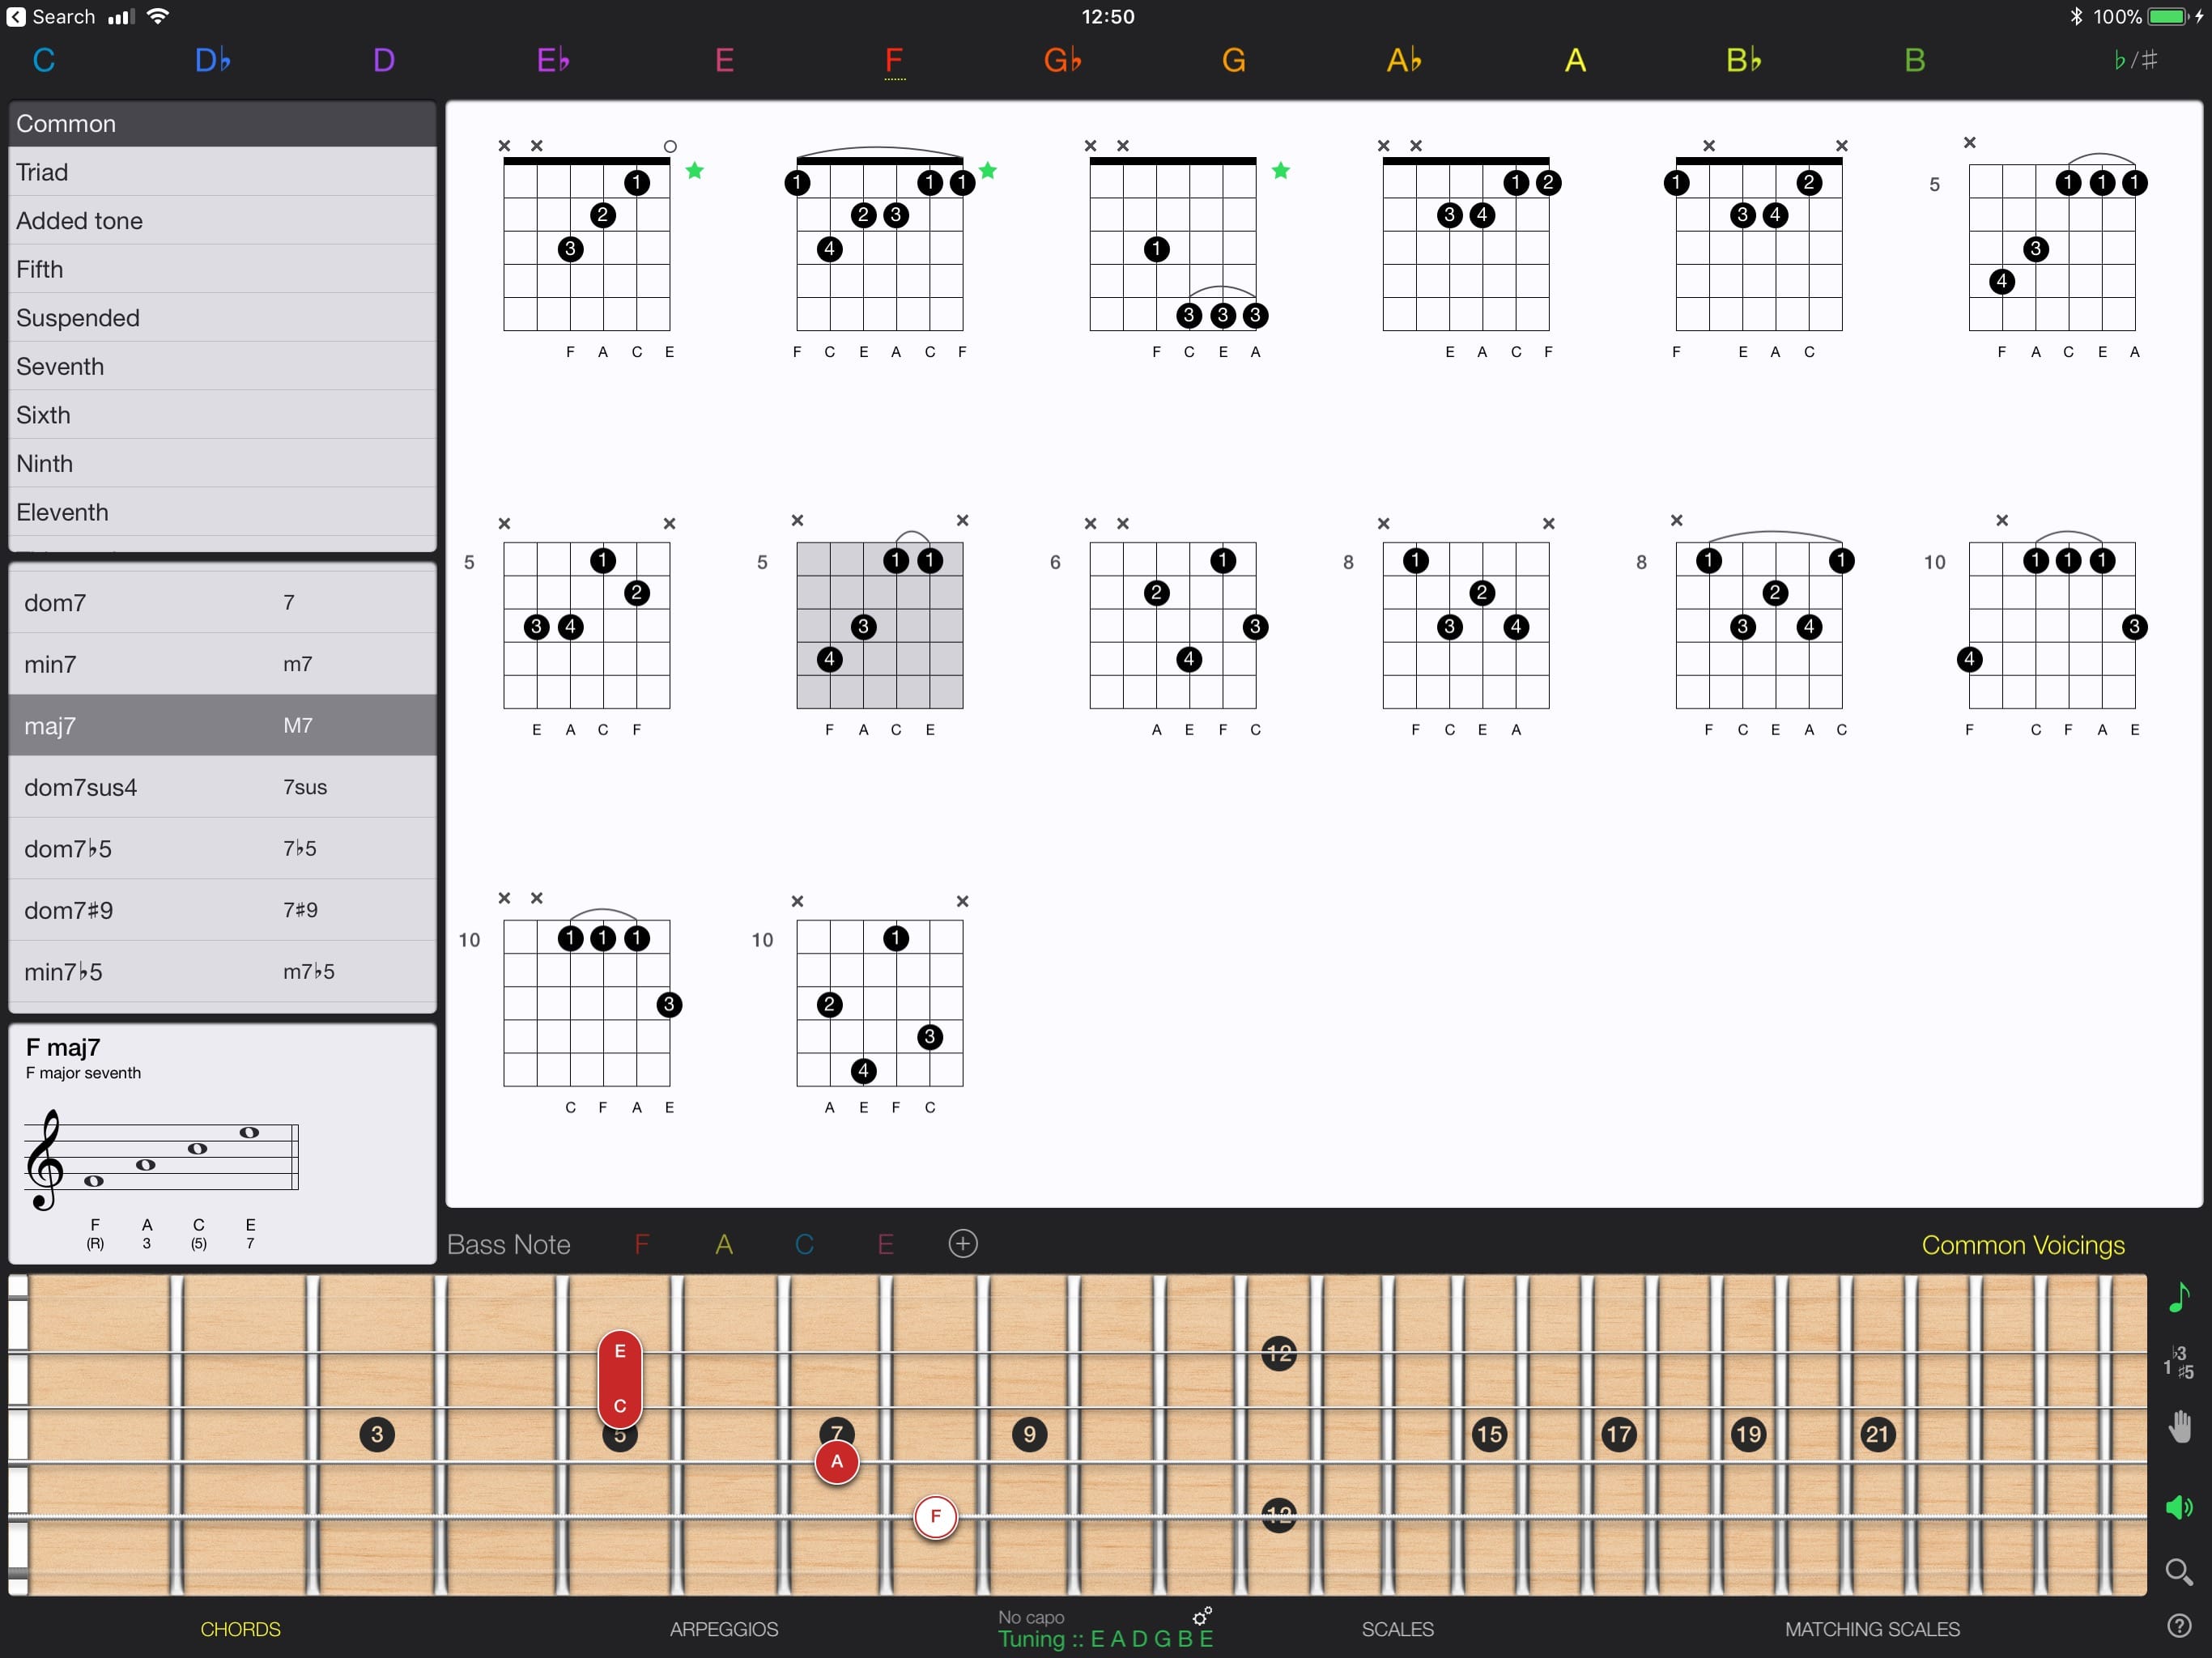Mute chord playback via speaker icon
This screenshot has height=1658, width=2212.
pyautogui.click(x=2180, y=1508)
